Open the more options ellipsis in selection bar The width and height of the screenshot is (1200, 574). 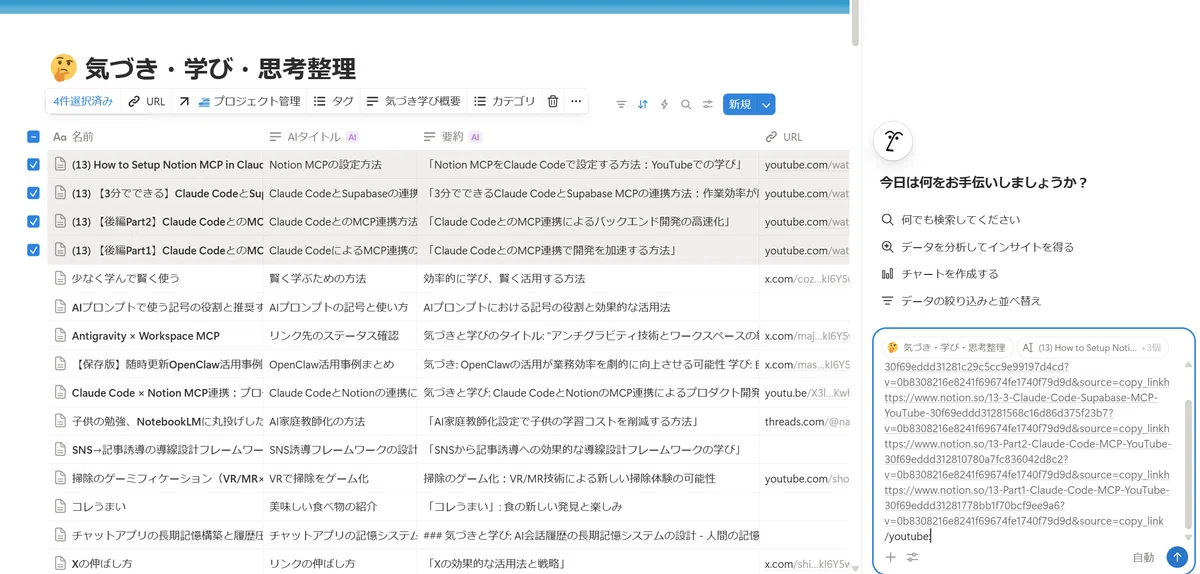click(576, 101)
